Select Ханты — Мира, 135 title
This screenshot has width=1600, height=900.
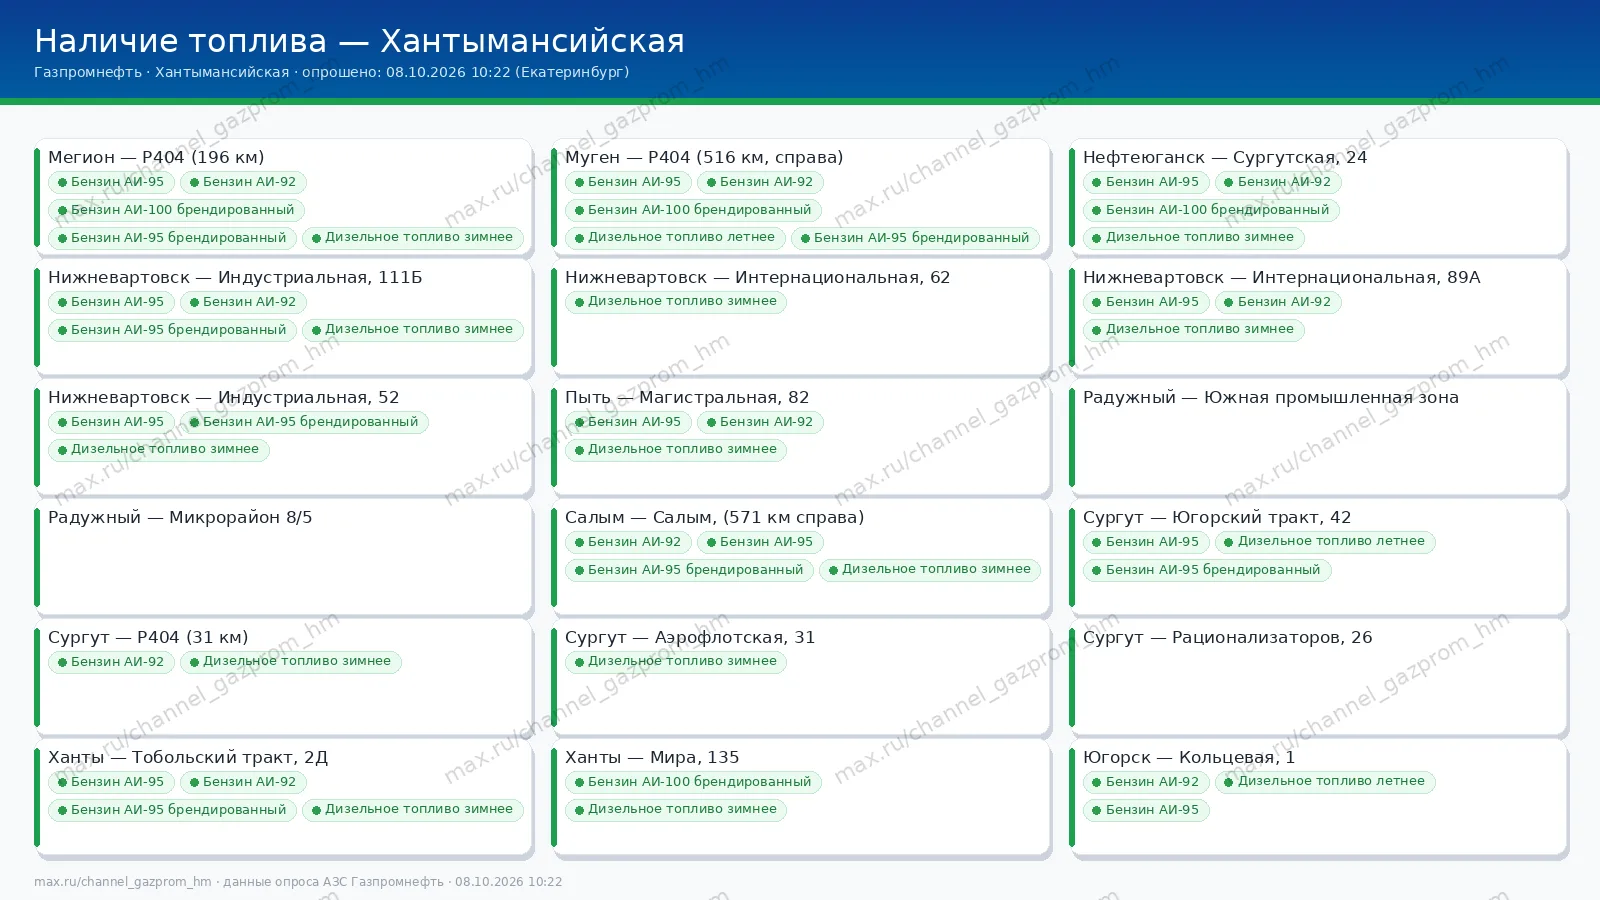(652, 757)
